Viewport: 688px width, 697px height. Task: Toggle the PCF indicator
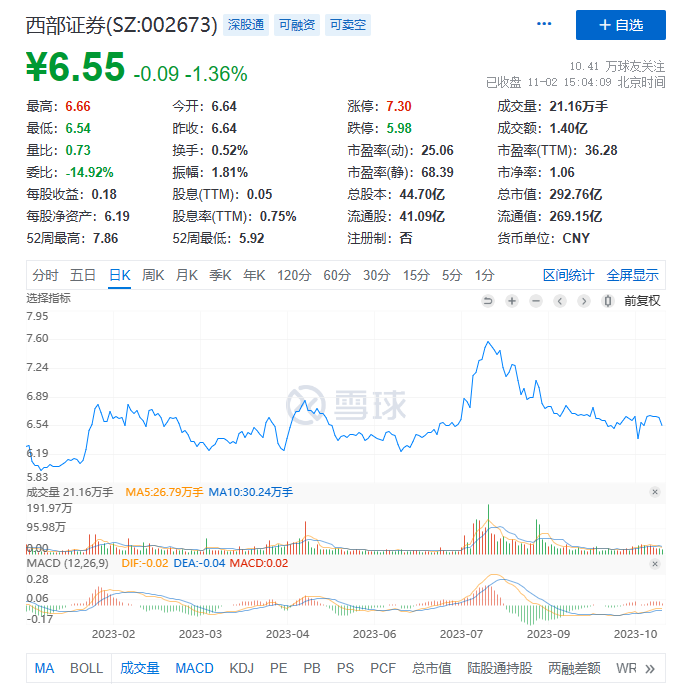pos(383,668)
